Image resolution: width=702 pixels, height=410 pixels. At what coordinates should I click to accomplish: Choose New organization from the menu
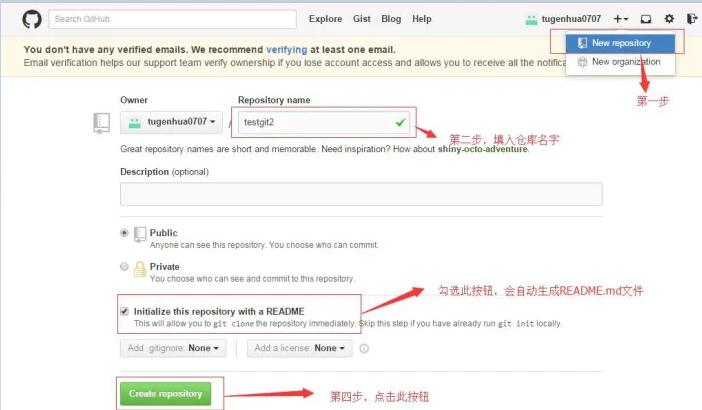(x=620, y=62)
